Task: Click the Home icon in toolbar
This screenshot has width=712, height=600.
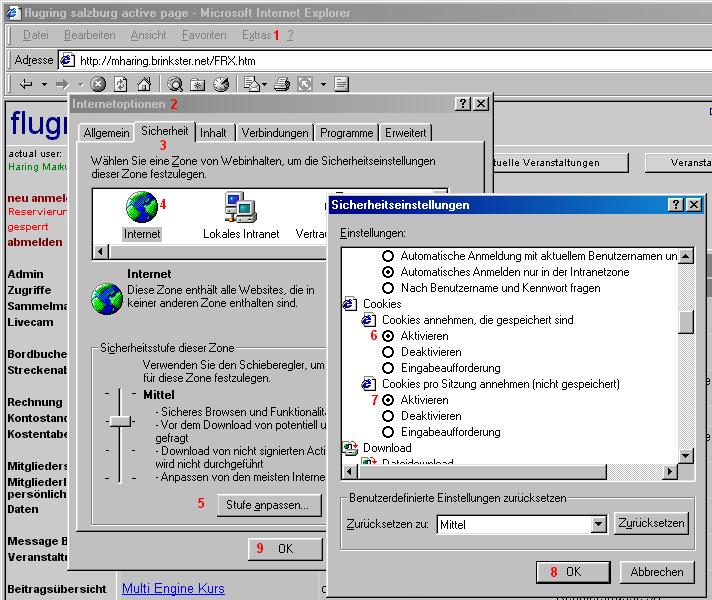Action: coord(144,85)
